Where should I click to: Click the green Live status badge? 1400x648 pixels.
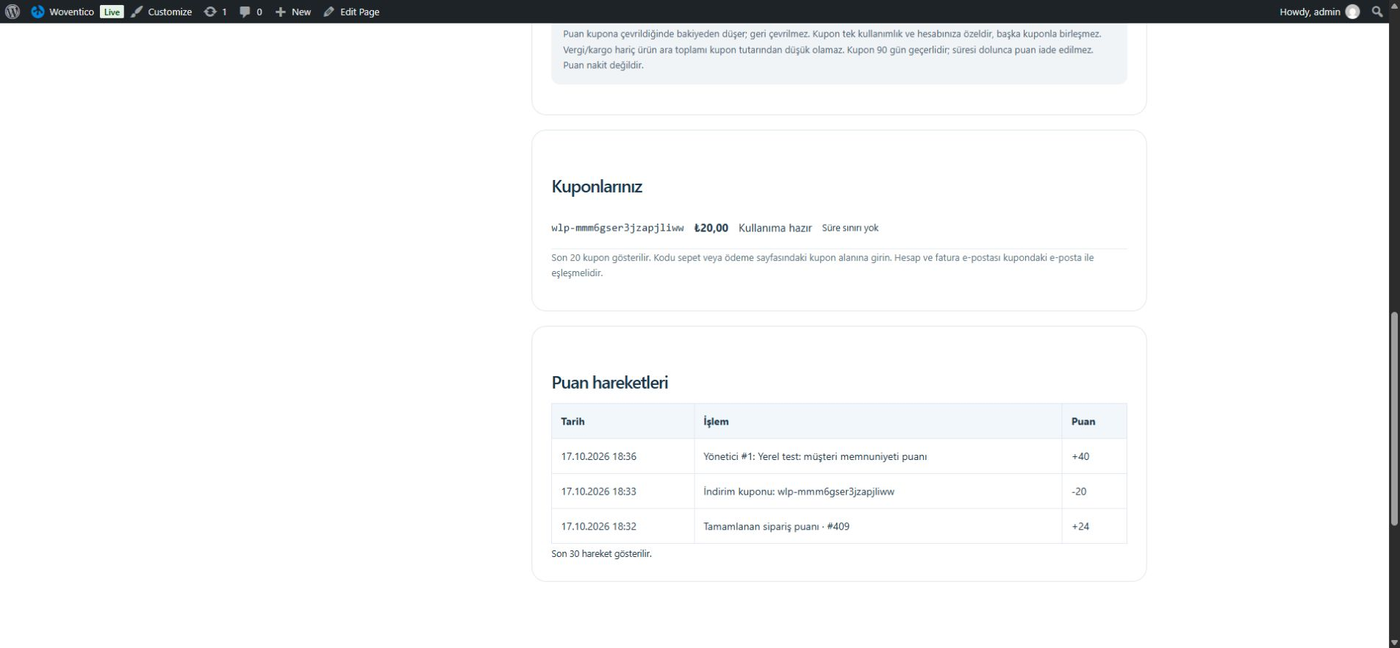pyautogui.click(x=111, y=12)
